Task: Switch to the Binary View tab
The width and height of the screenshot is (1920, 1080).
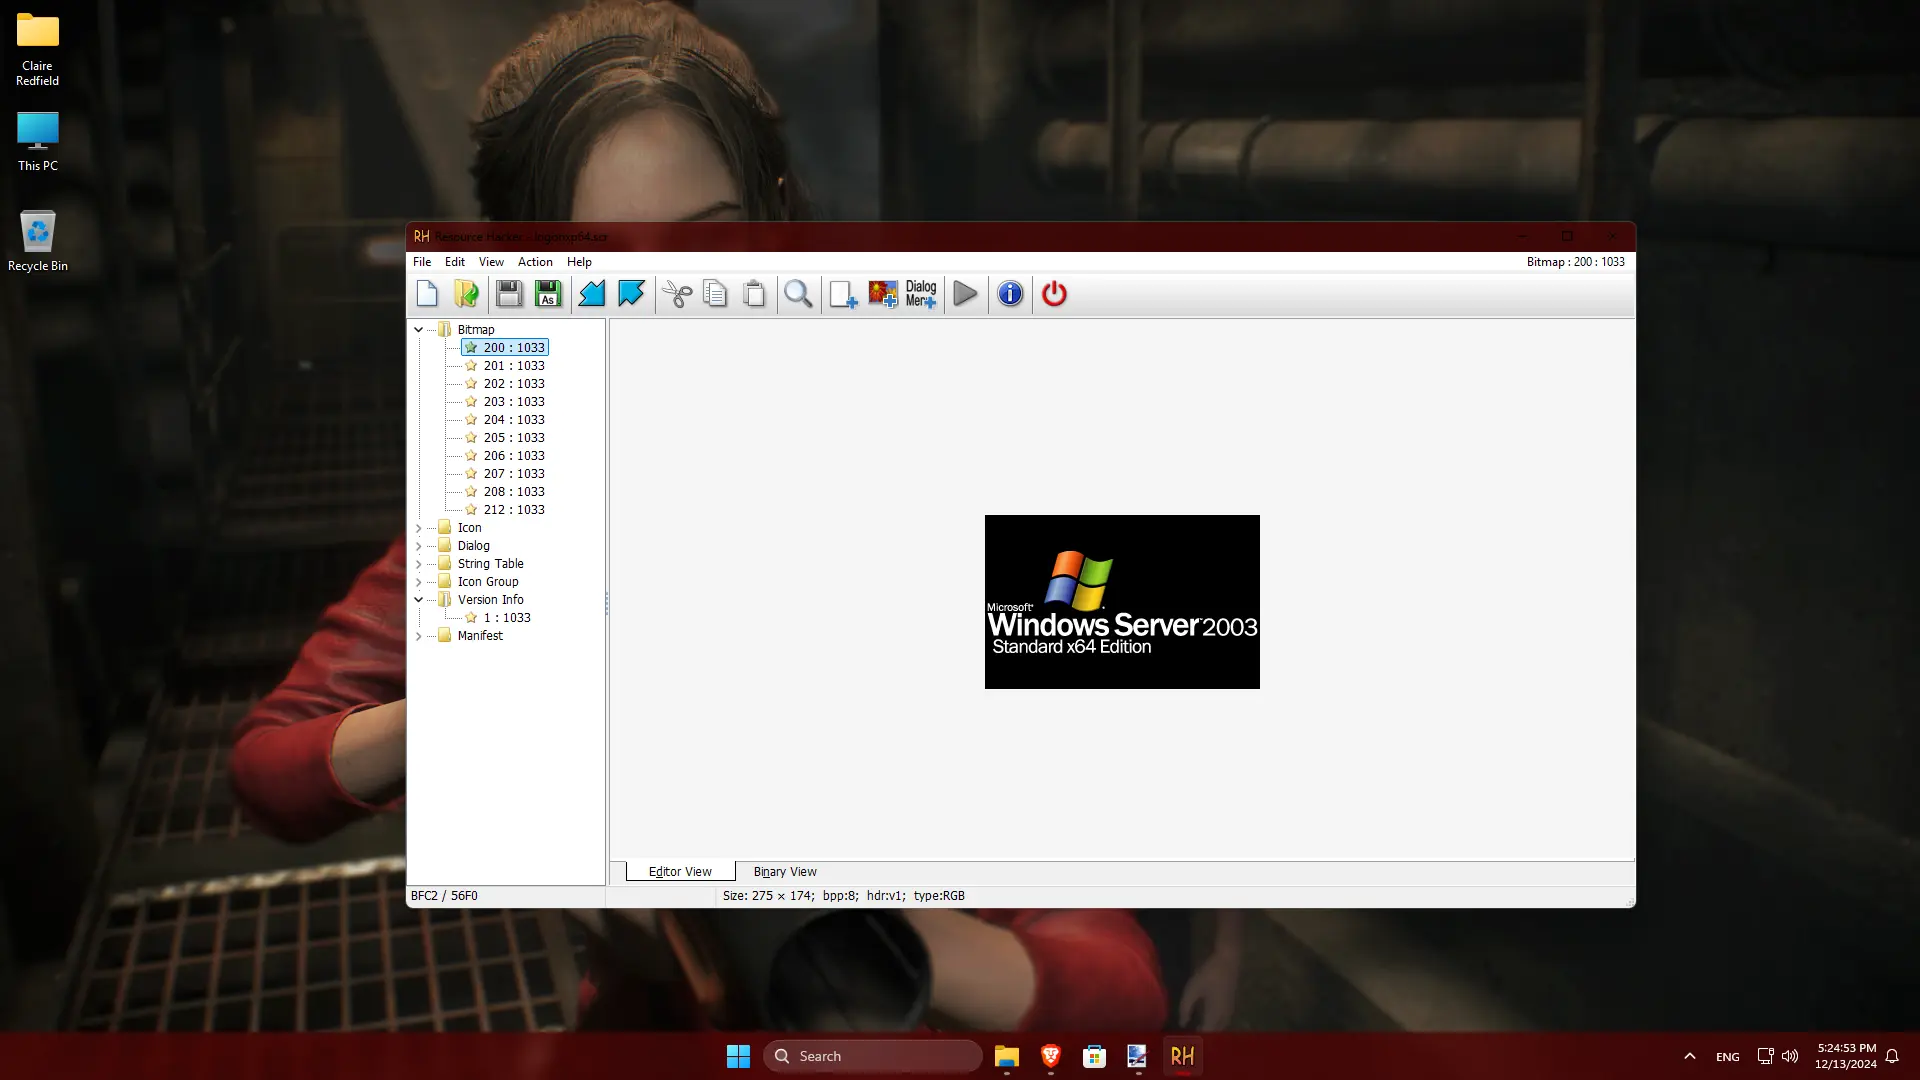Action: click(x=785, y=872)
